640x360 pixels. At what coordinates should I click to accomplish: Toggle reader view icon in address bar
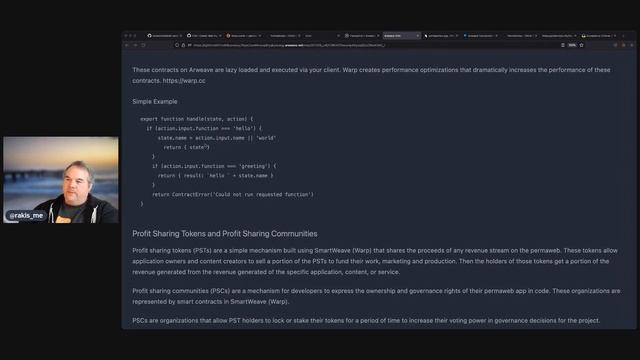563,45
